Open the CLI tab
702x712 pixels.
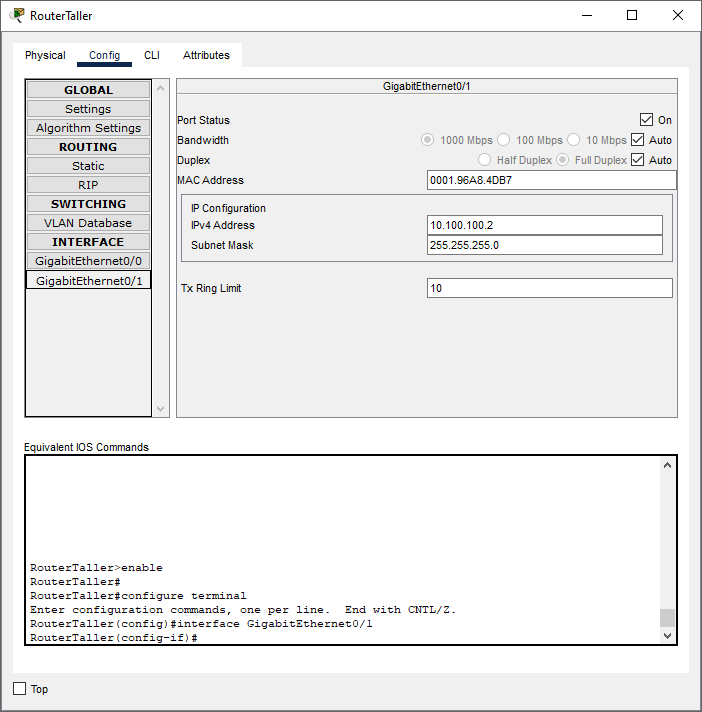[x=152, y=55]
